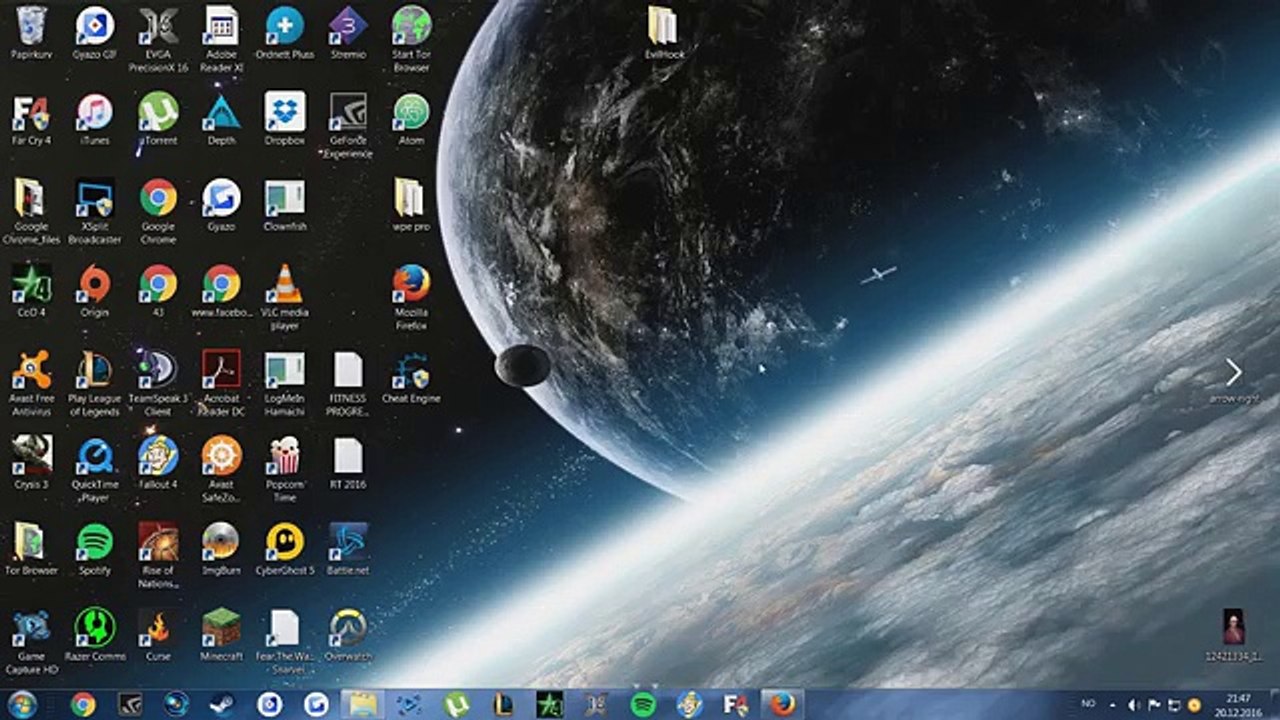Viewport: 1280px width, 720px height.
Task: Open the volume control in the tray
Action: [x=1135, y=705]
